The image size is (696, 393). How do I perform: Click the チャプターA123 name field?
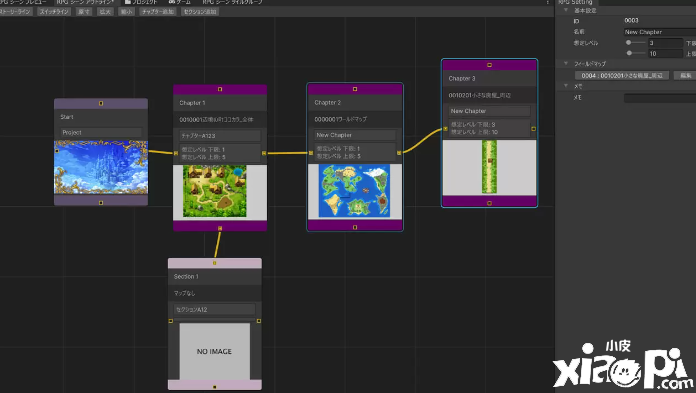(x=220, y=135)
